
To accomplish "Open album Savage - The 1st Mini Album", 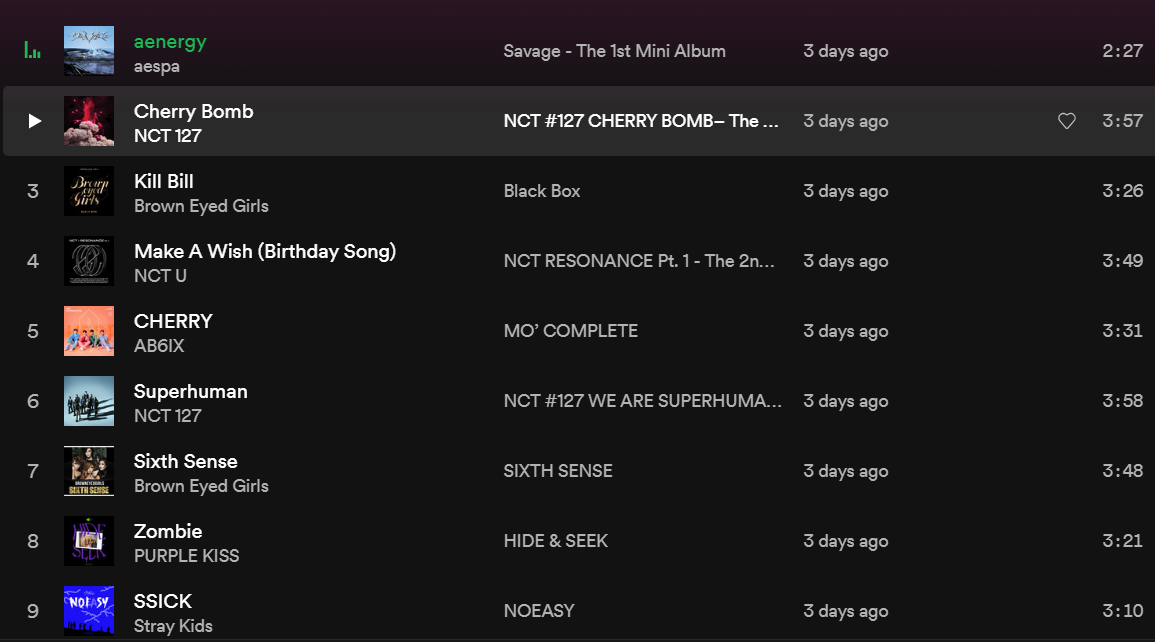I will pos(614,51).
